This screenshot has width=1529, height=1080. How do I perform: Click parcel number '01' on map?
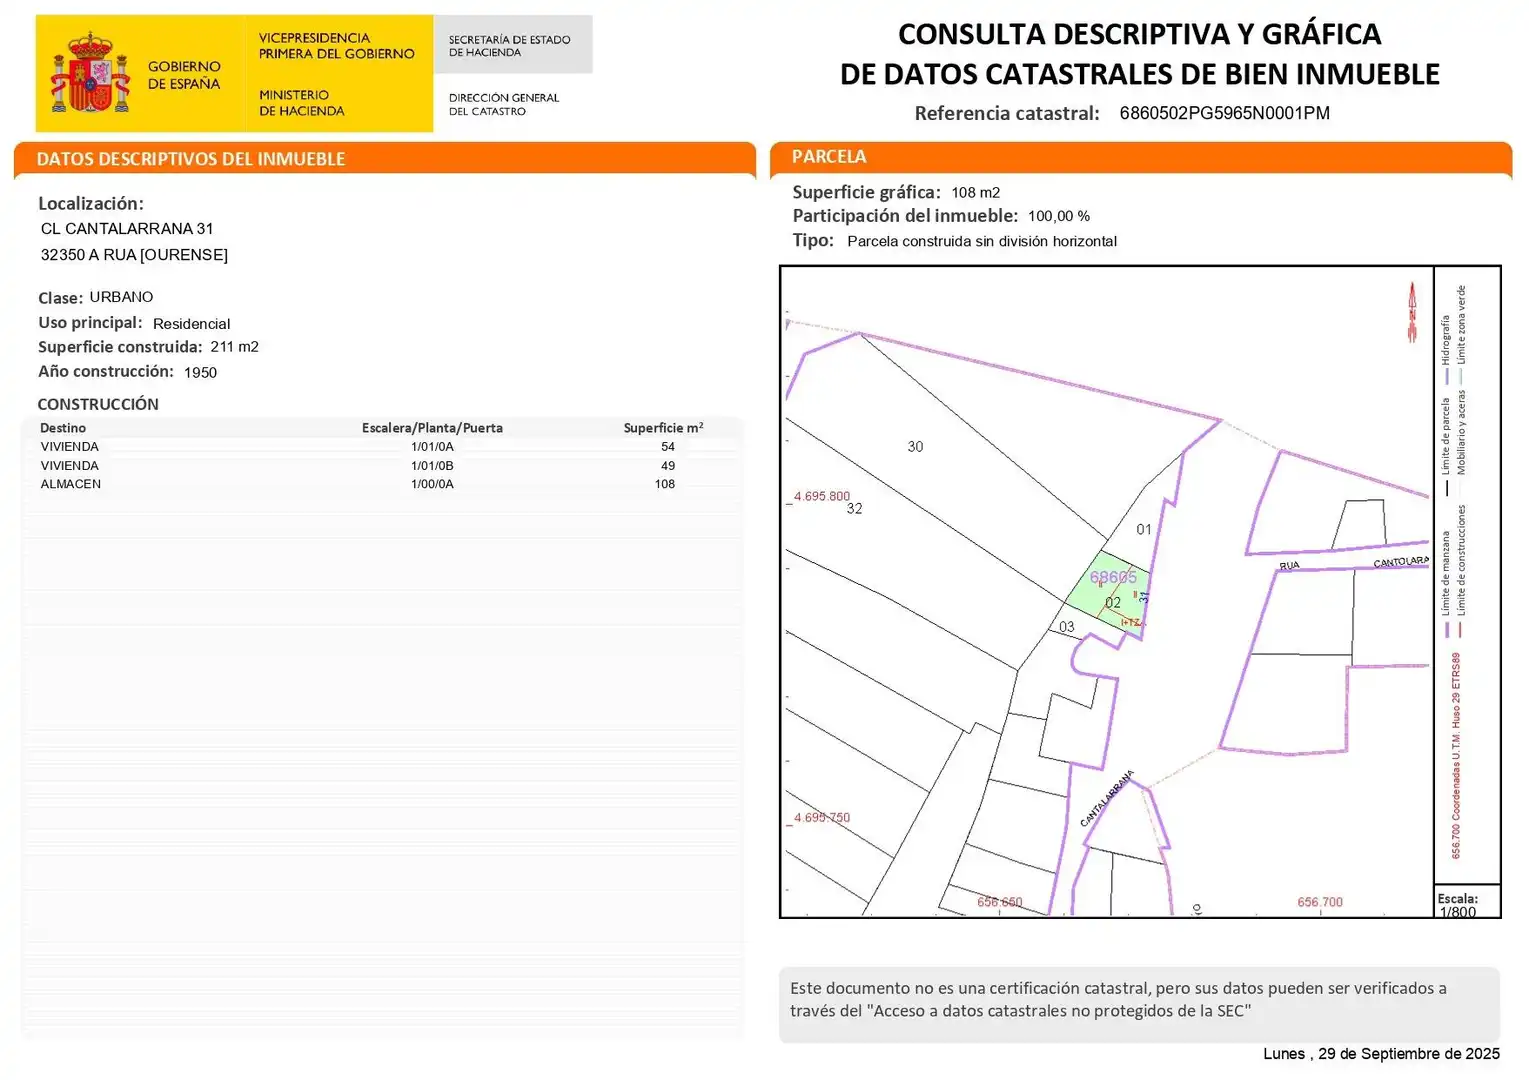point(1144,529)
